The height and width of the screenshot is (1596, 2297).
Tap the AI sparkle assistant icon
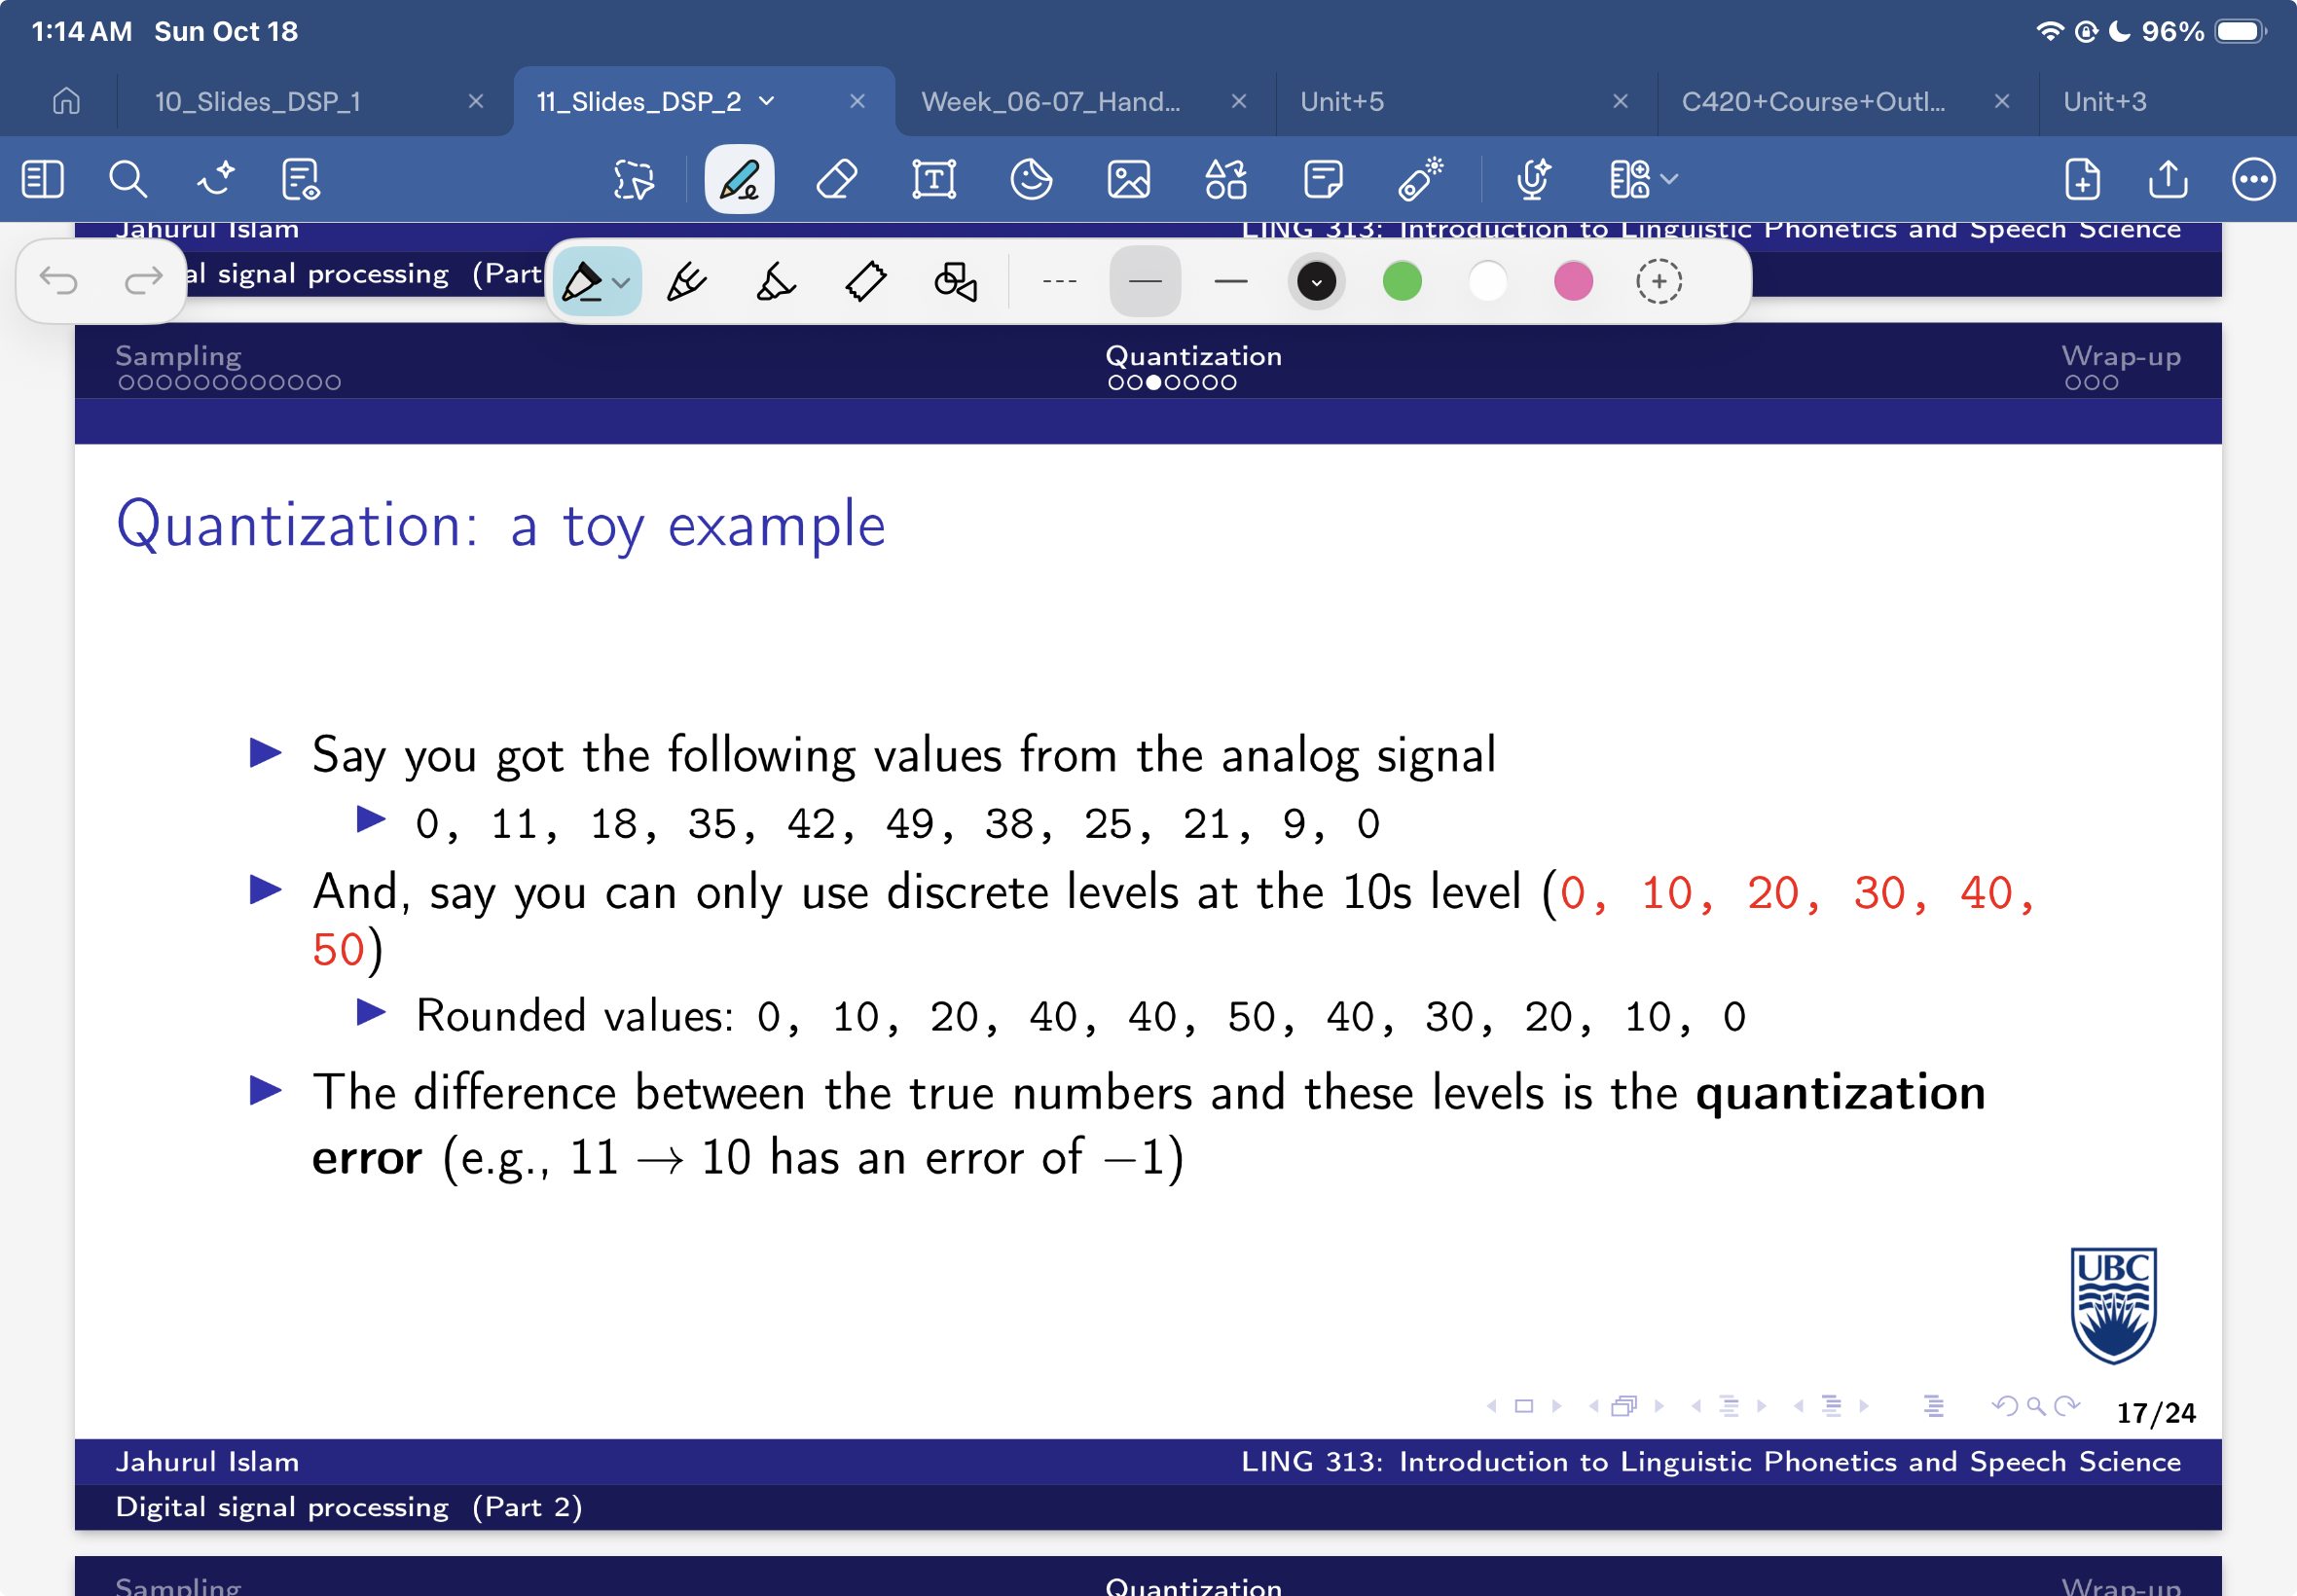(x=215, y=180)
